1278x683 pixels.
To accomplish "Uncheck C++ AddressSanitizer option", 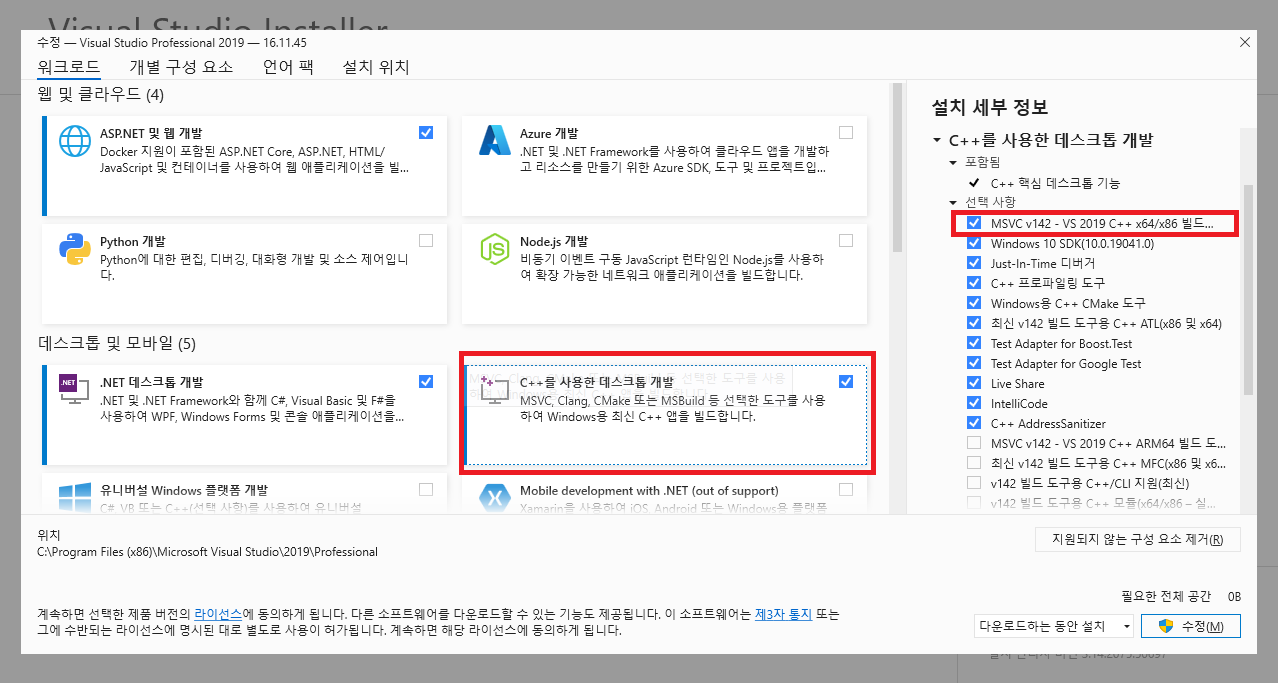I will coord(974,423).
